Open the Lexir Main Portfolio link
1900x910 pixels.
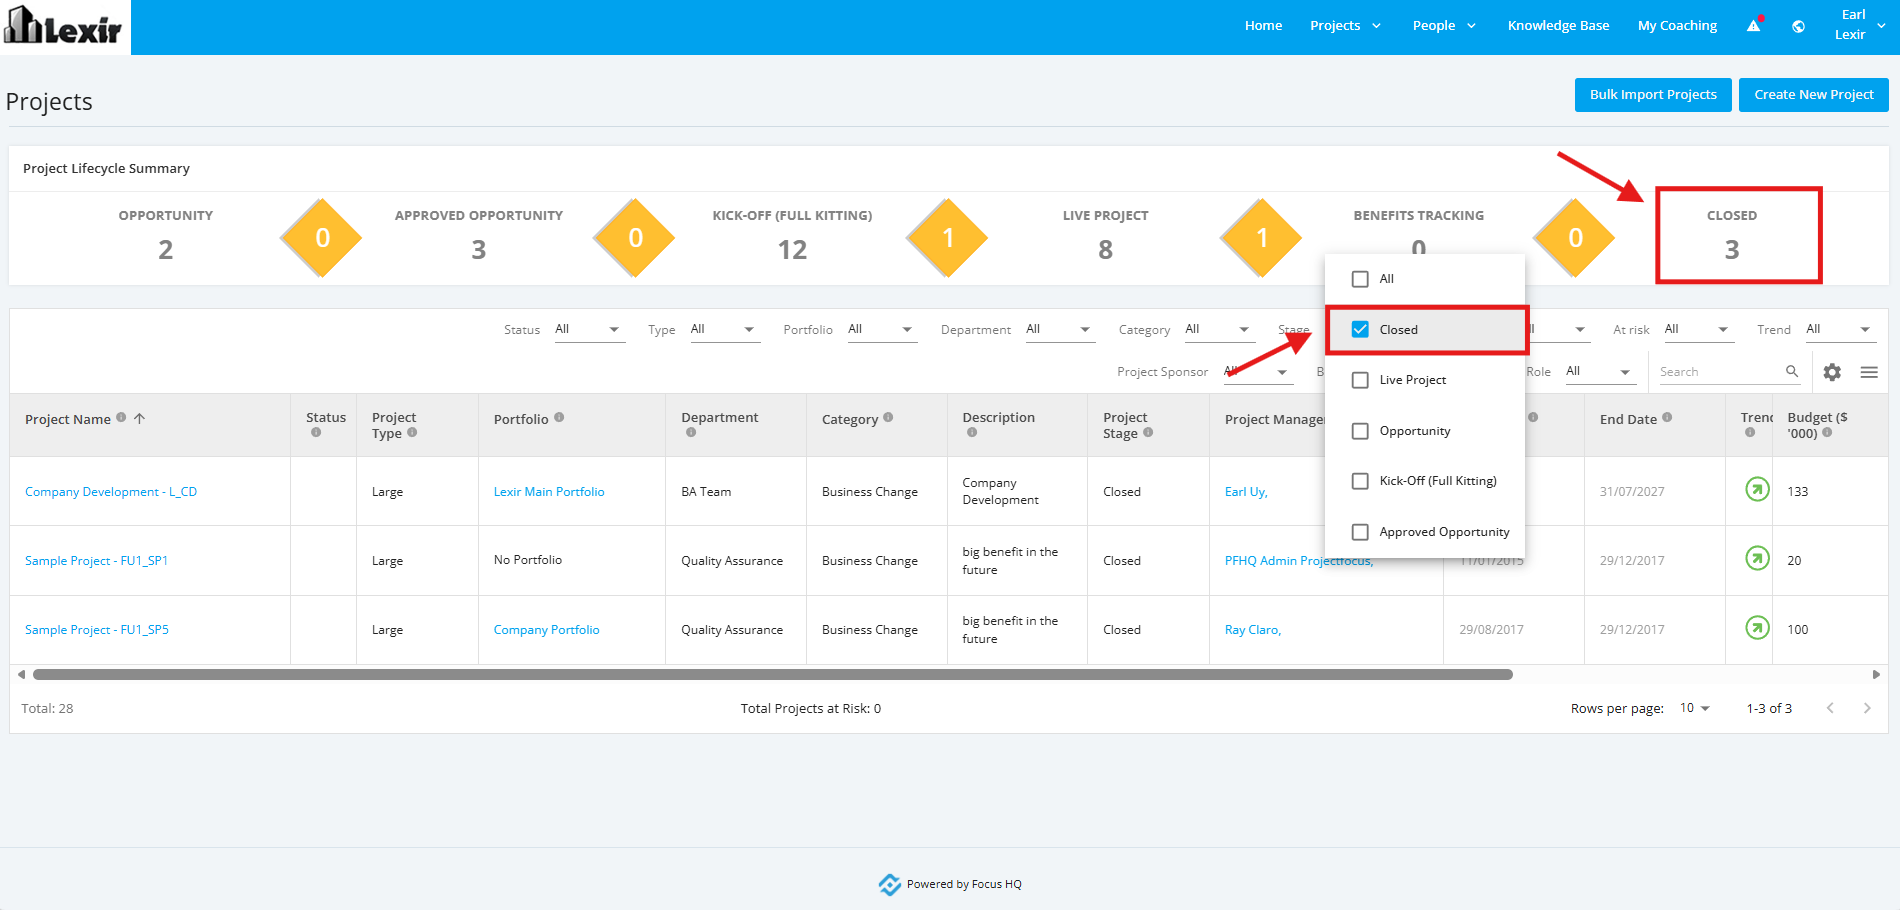pyautogui.click(x=549, y=492)
